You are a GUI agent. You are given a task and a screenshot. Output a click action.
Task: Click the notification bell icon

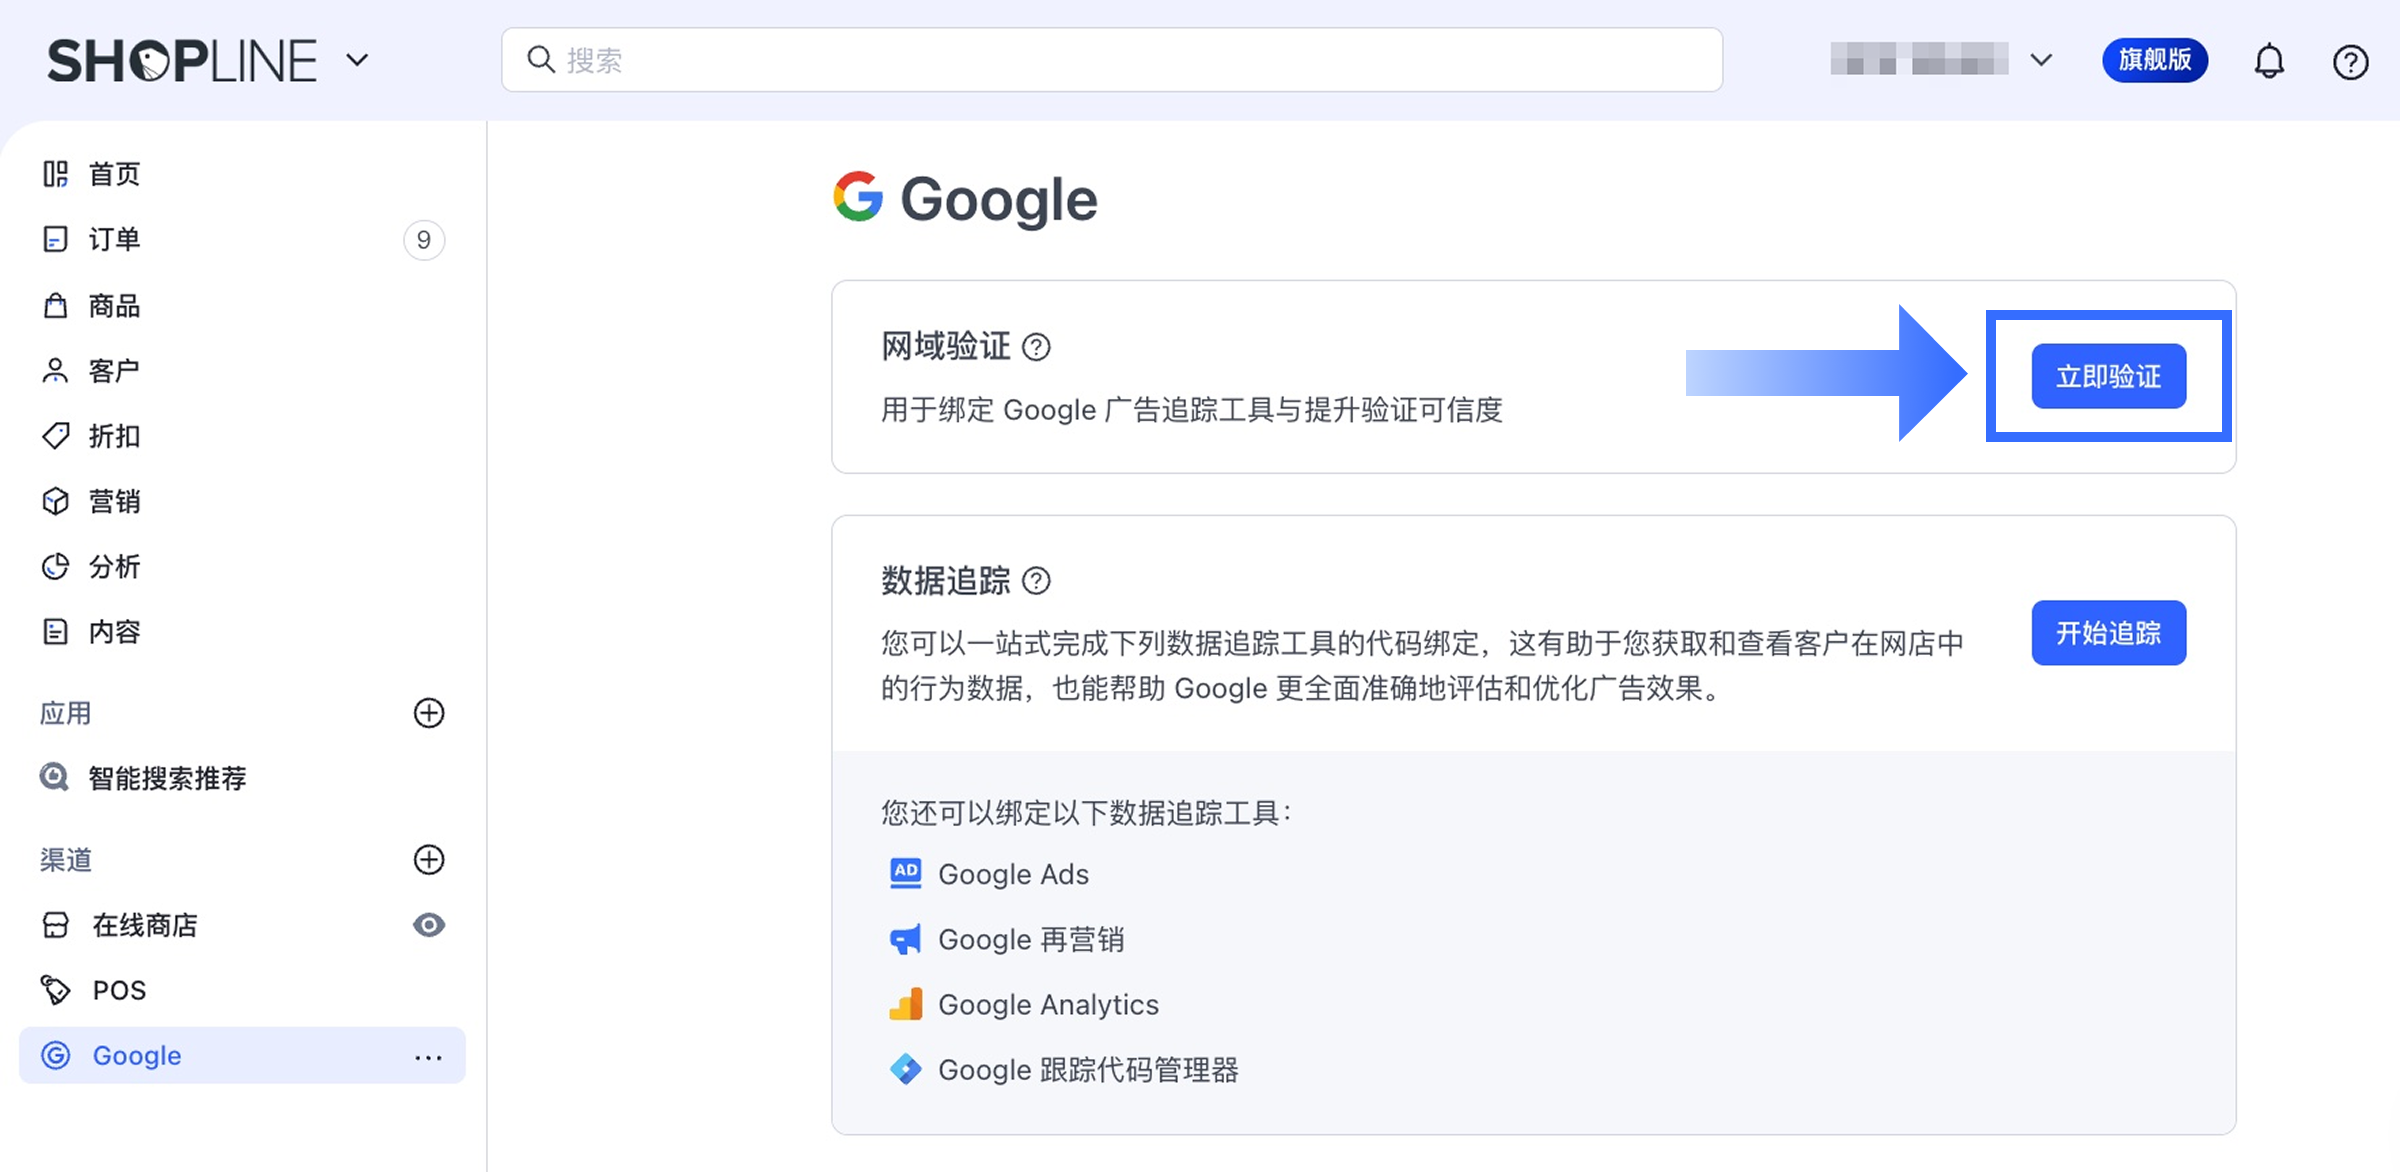2269,62
